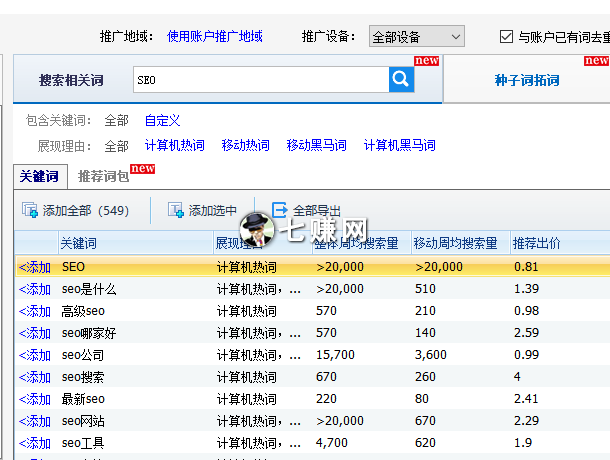Select the seo公司 keyword cell
The width and height of the screenshot is (610, 460).
tap(83, 355)
